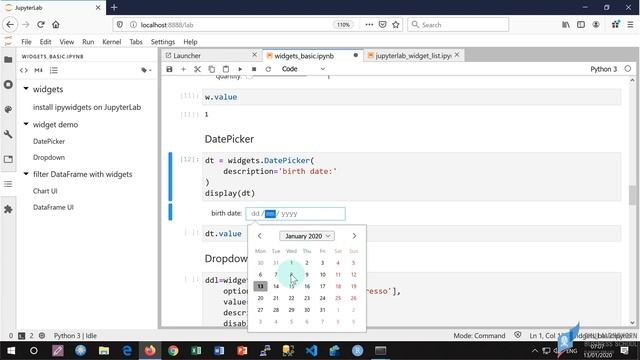Collapse filter DataFrame with widgets section
Screen dimensions: 640x360
coord(26,174)
